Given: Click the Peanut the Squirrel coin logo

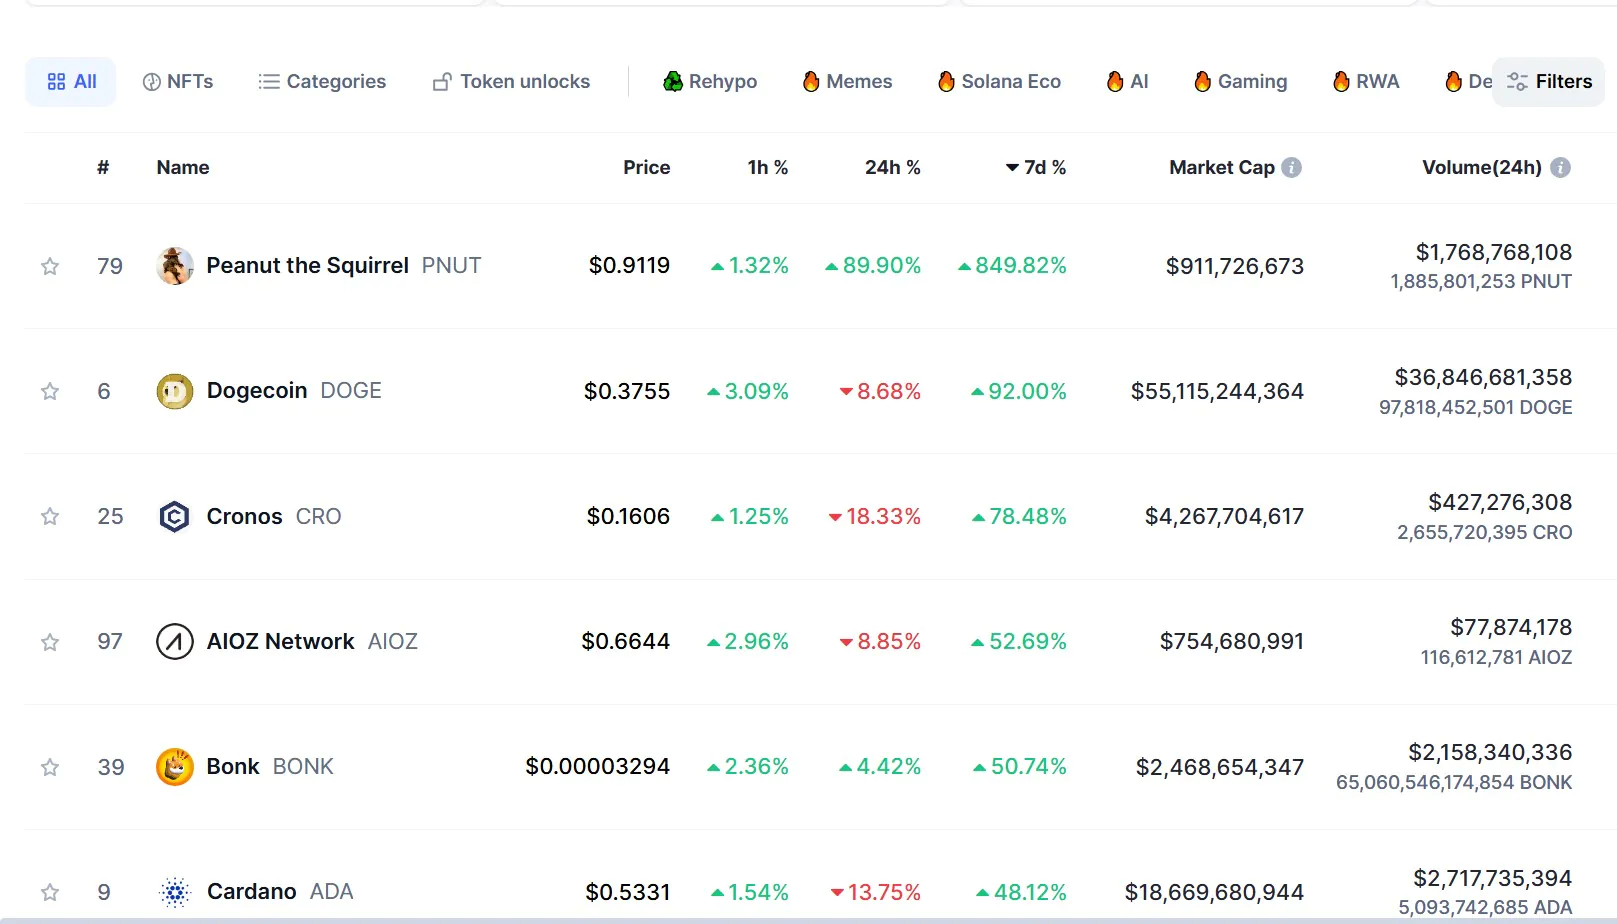Looking at the screenshot, I should pyautogui.click(x=175, y=266).
